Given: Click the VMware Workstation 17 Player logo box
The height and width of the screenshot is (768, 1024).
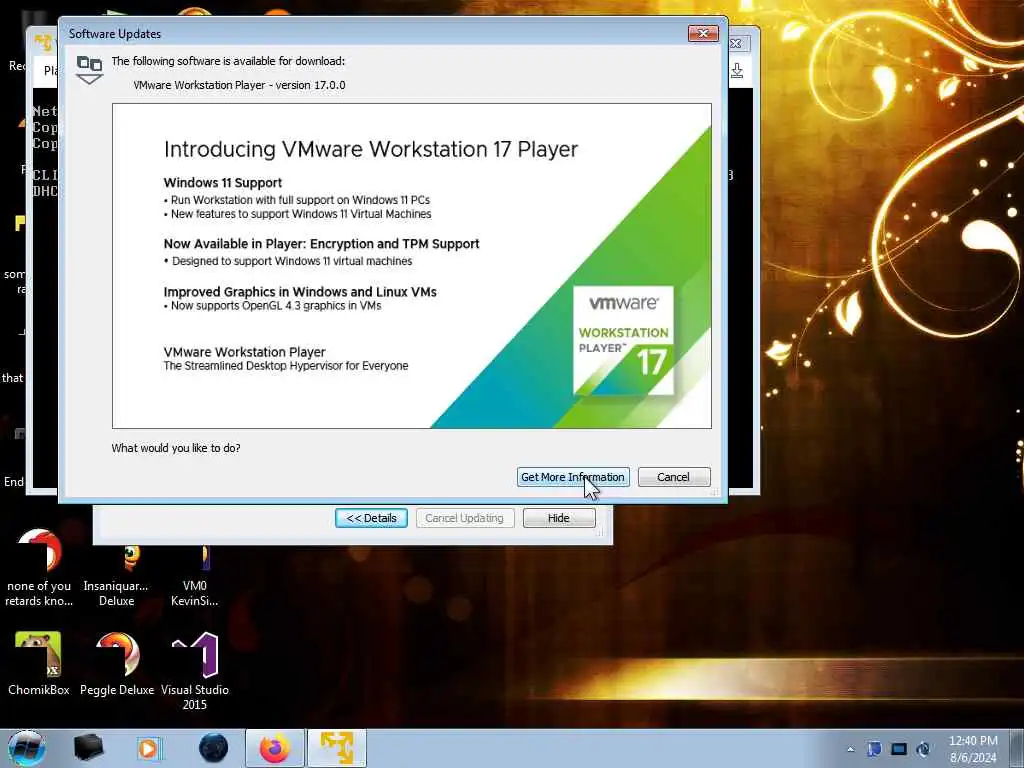Looking at the screenshot, I should [x=623, y=340].
